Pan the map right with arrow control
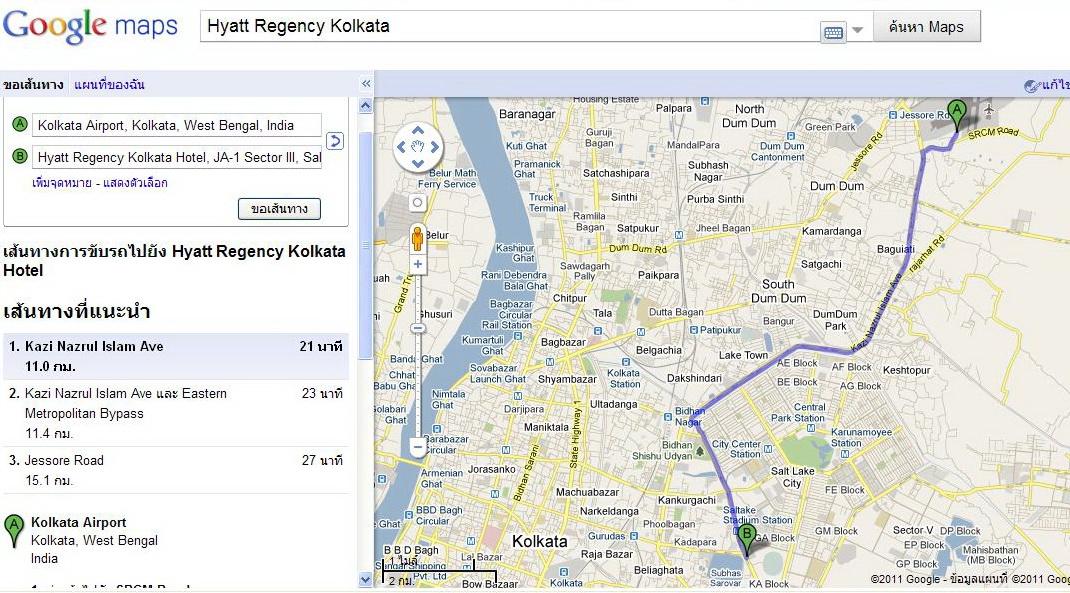The image size is (1070, 593). point(435,147)
